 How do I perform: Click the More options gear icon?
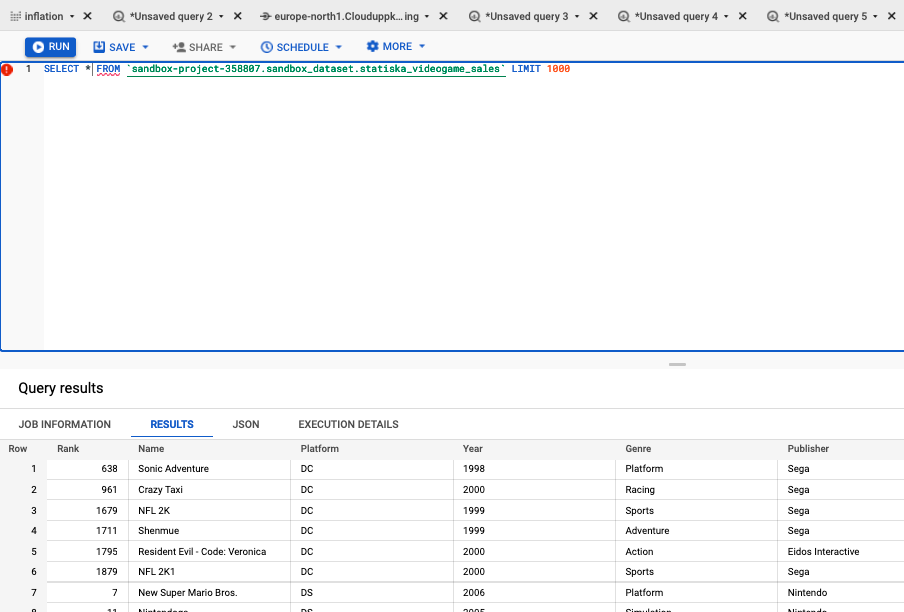pos(371,46)
